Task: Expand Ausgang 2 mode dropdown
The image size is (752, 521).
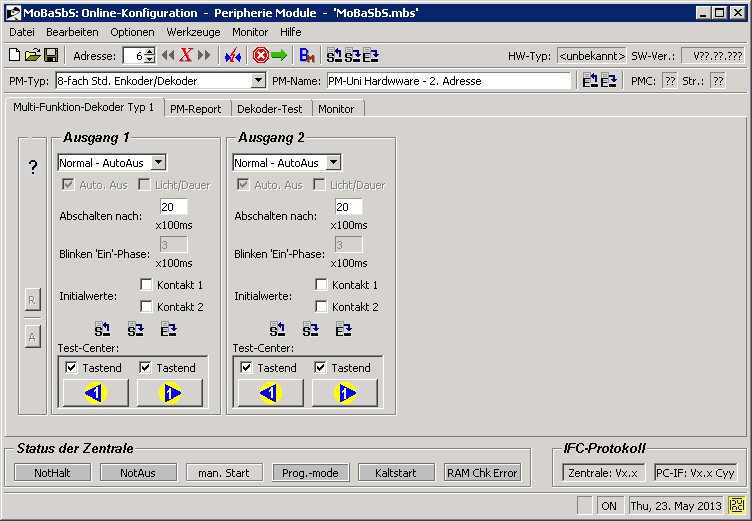Action: click(x=334, y=163)
